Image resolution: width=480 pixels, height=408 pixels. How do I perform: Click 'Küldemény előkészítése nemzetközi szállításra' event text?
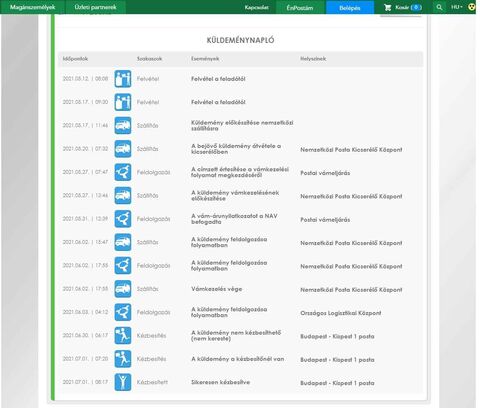tap(242, 126)
